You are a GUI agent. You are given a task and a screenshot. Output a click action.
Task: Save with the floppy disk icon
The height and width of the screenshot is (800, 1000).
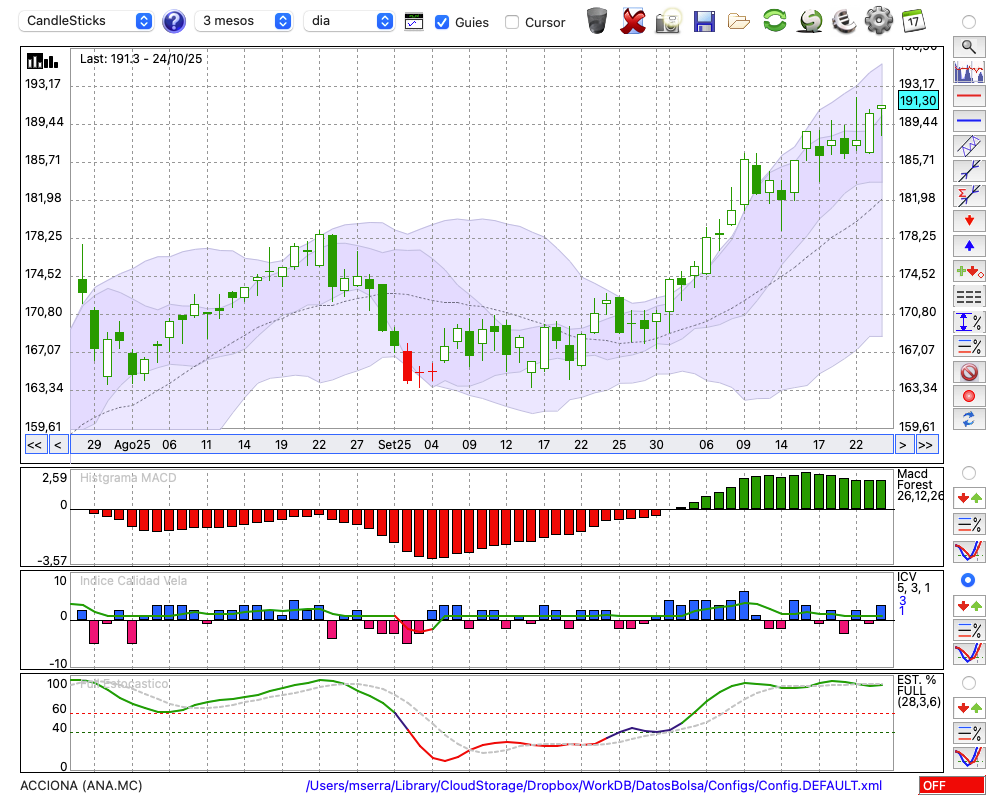tap(704, 21)
